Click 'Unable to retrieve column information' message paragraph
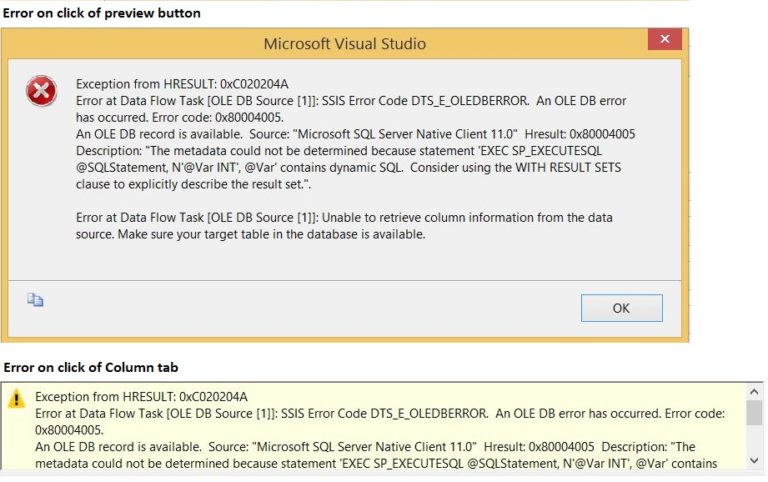 [344, 226]
